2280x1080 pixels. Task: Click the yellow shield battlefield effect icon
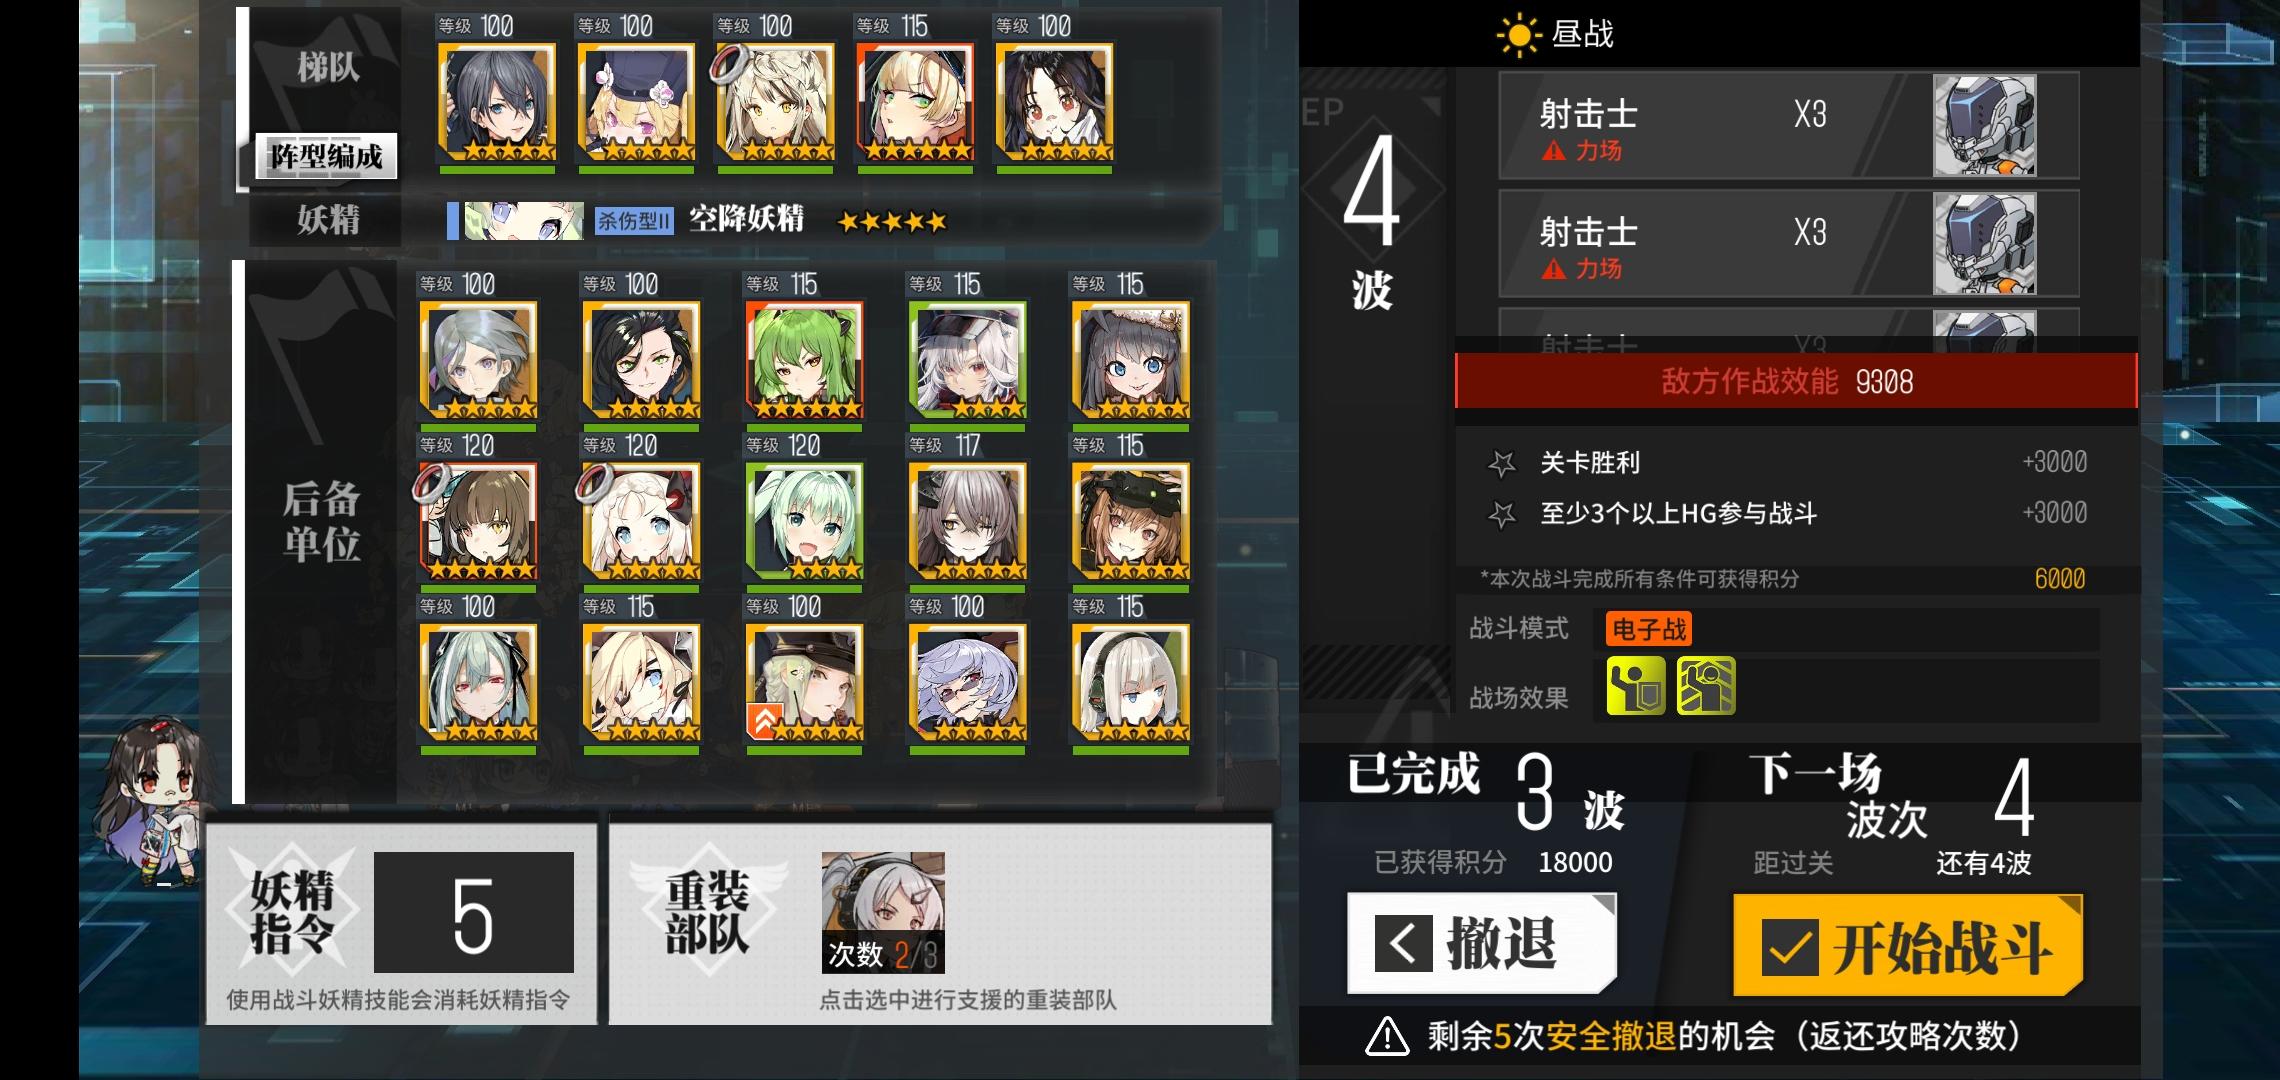tap(1636, 686)
